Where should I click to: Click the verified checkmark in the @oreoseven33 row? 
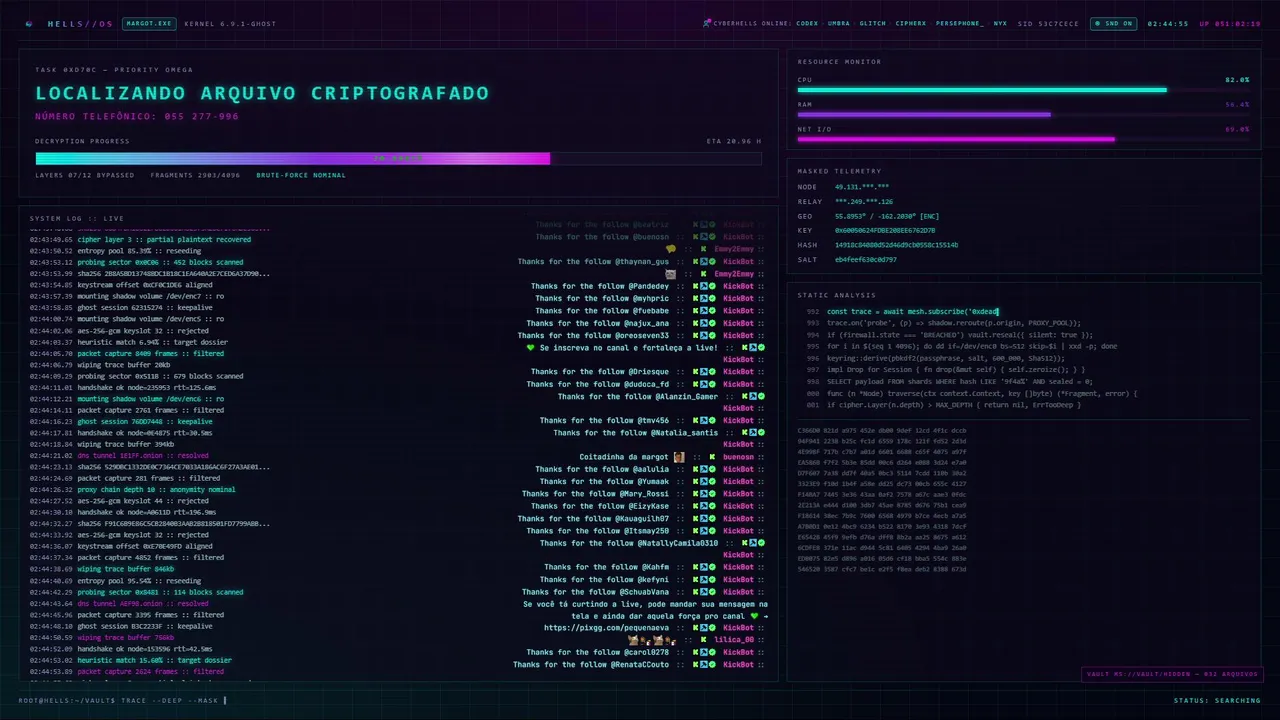coord(712,335)
